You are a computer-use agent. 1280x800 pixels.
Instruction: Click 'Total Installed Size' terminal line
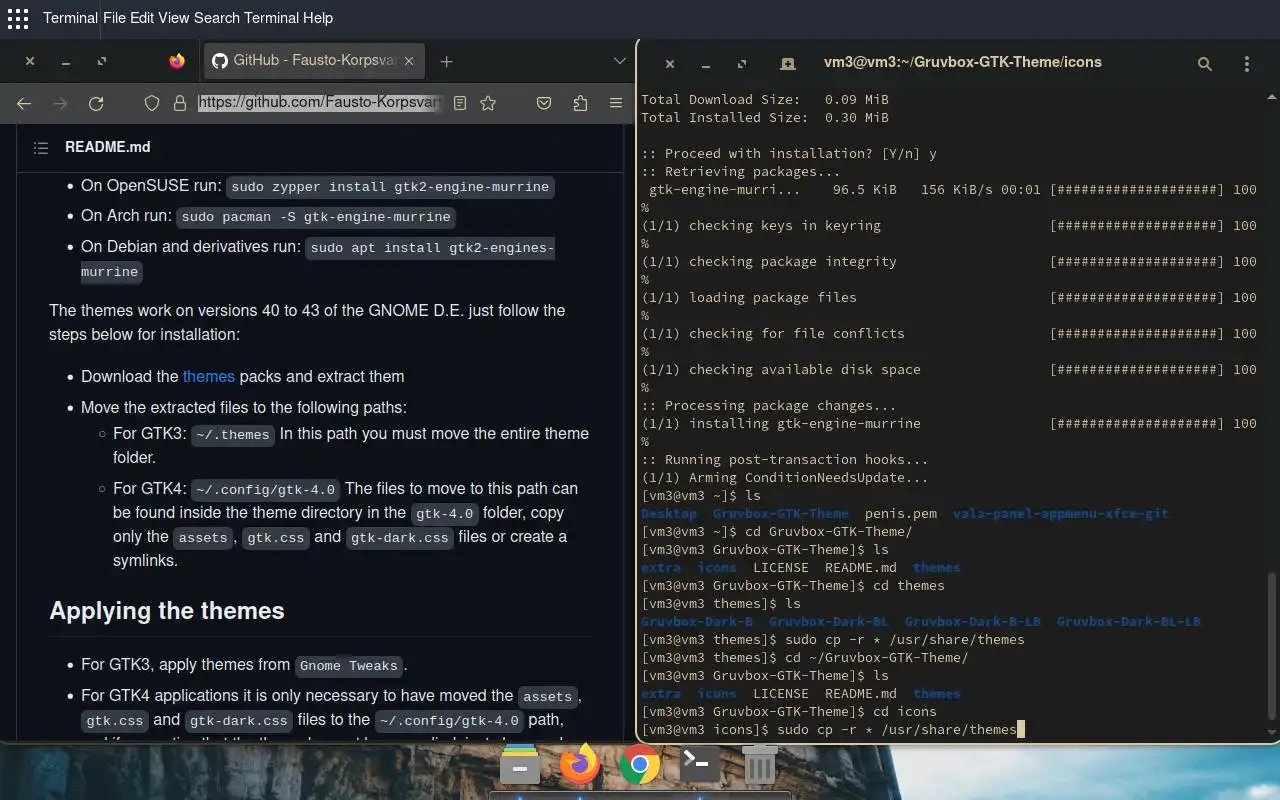pyautogui.click(x=765, y=118)
